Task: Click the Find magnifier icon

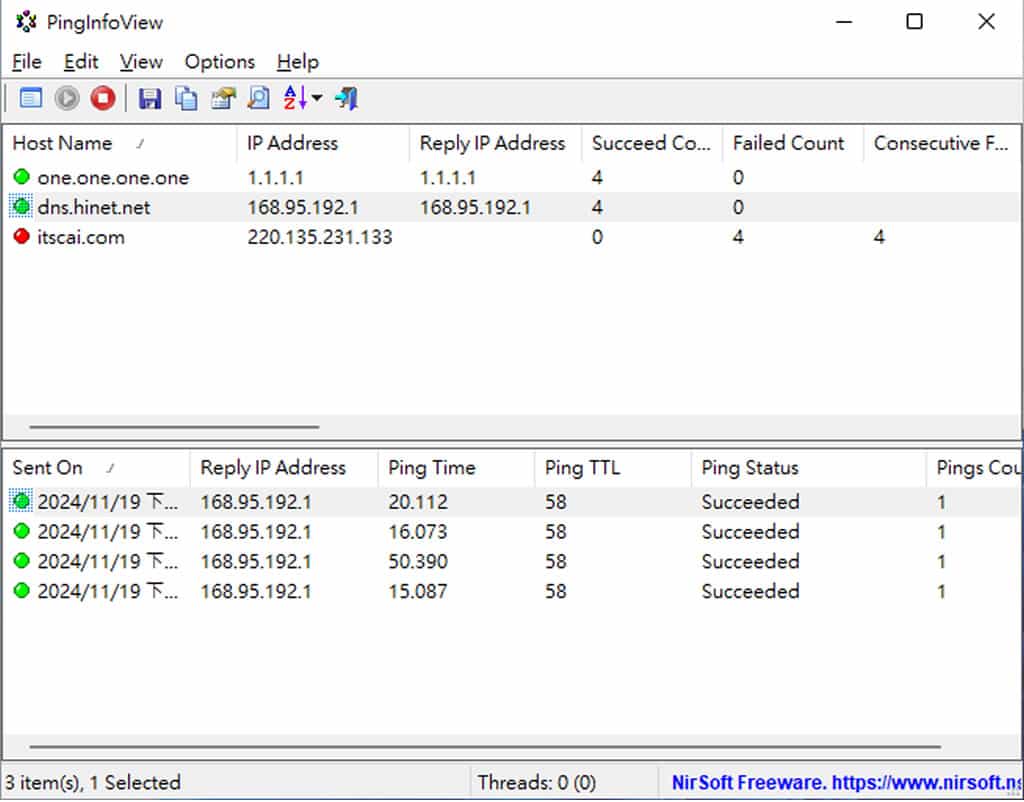Action: 258,98
